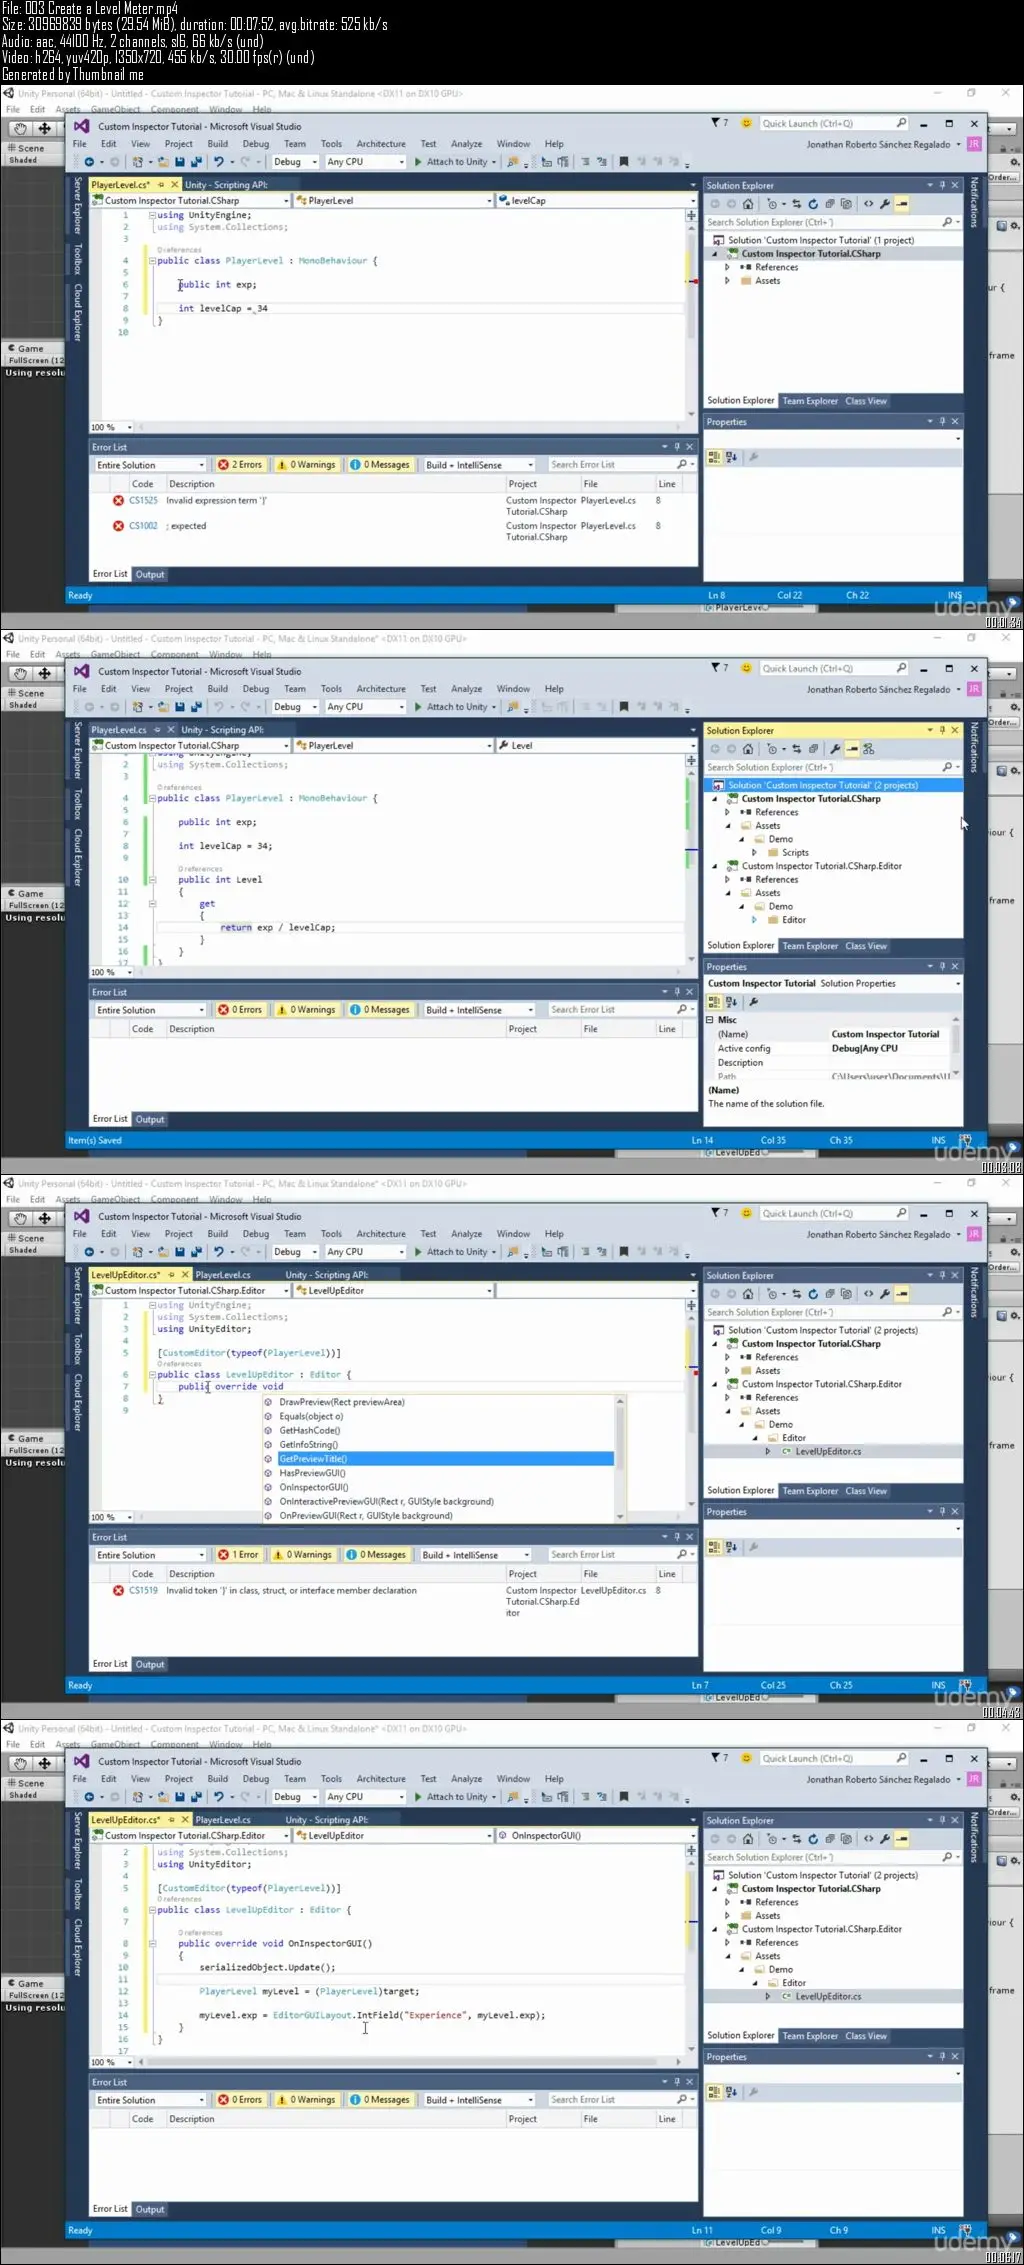Click Solution Explorer Refresh icon in the 2 Errors frame

tap(813, 204)
